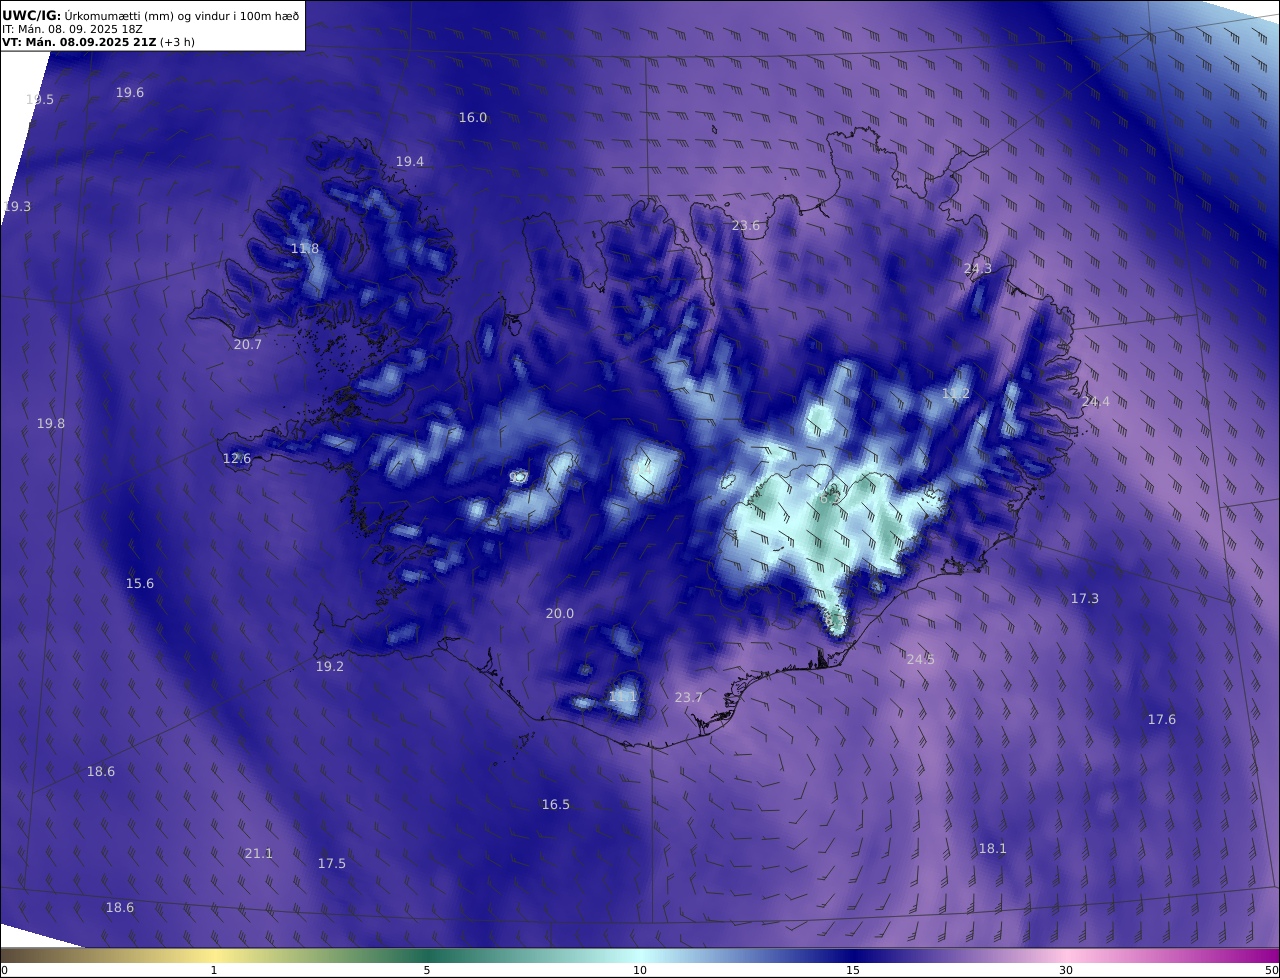
Task: Click the 21.1 value label
Action: coord(259,854)
